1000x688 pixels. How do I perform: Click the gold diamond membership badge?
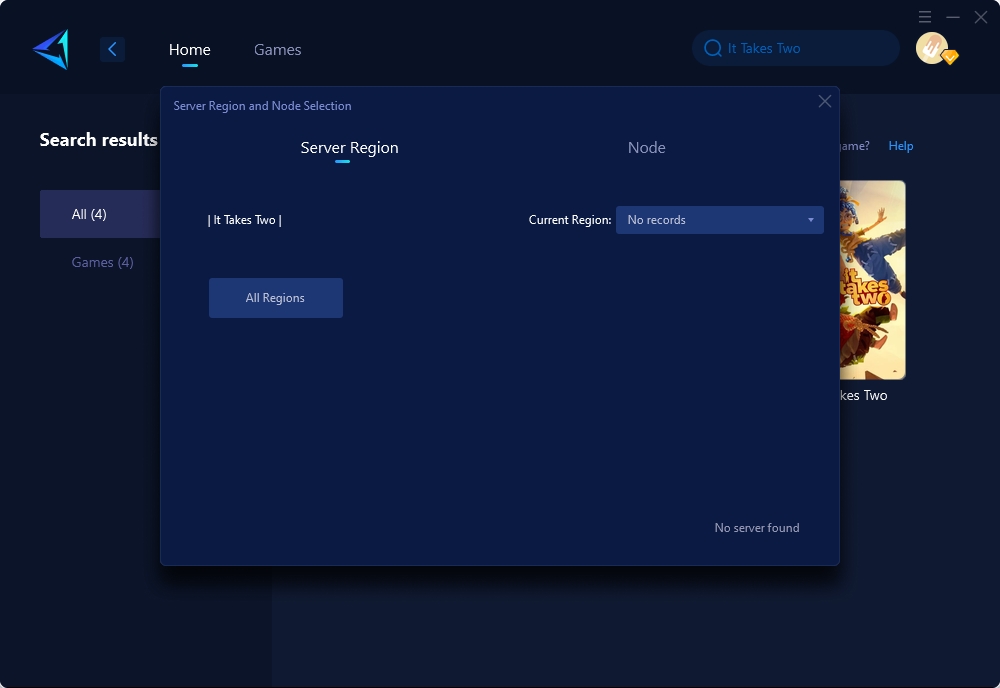point(950,58)
